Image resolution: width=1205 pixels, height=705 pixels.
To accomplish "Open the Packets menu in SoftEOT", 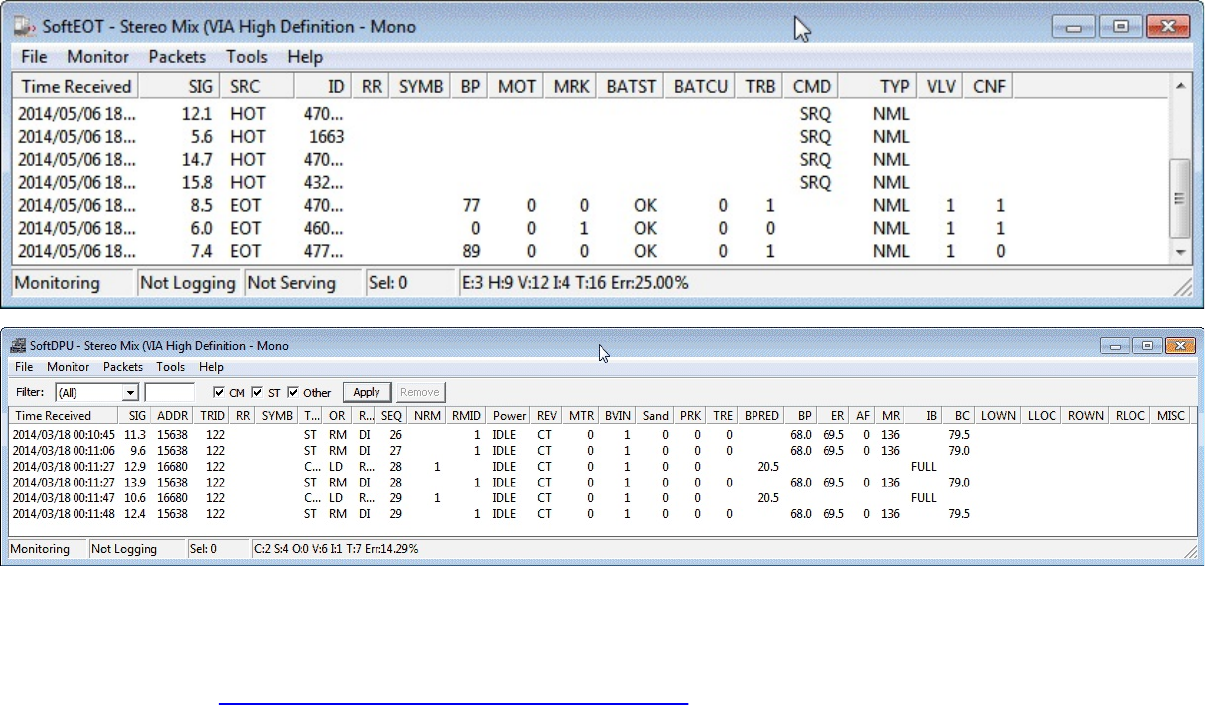I will coord(177,57).
